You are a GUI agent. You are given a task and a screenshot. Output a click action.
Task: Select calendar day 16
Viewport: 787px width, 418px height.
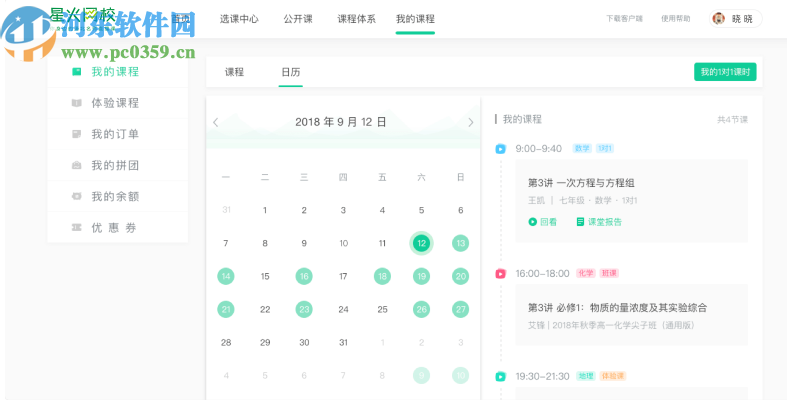[x=304, y=276]
